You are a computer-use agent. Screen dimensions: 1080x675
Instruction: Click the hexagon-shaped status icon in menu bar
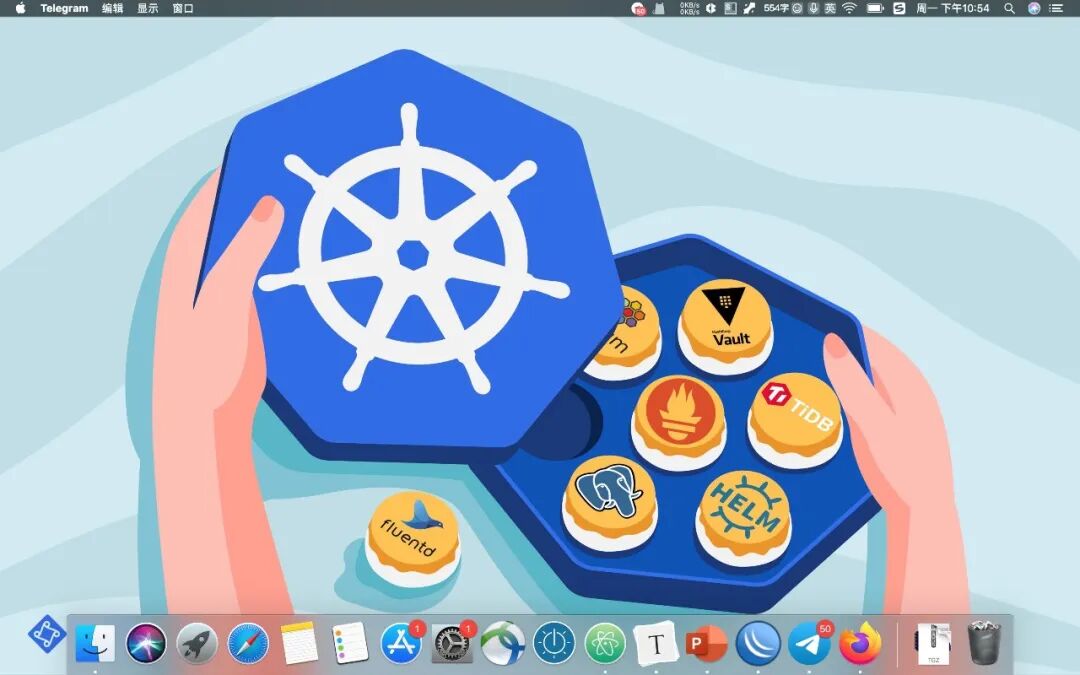click(x=711, y=8)
